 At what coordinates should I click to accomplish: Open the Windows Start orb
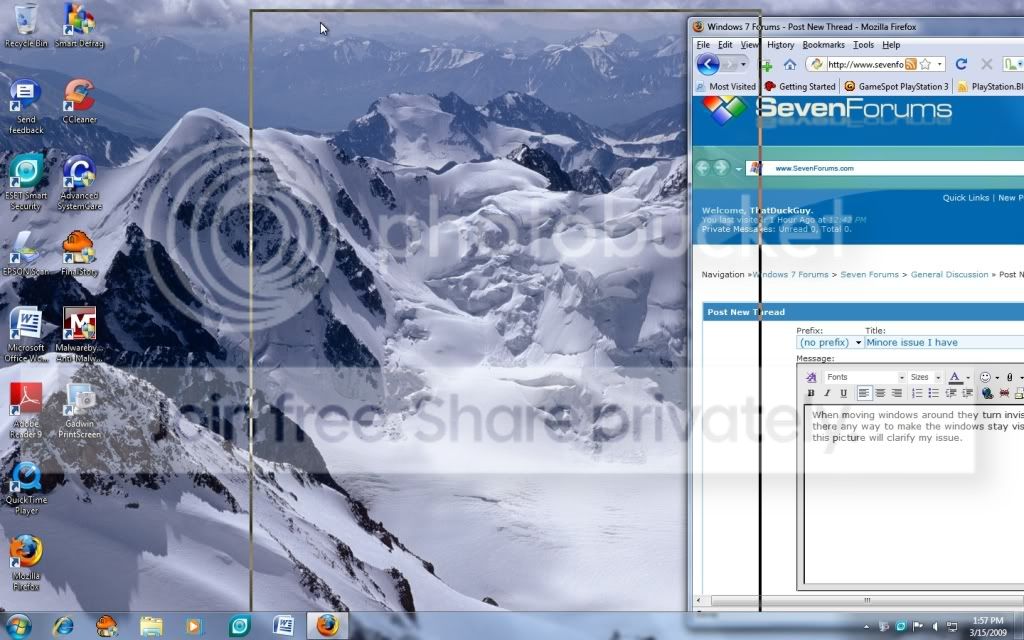coord(18,626)
